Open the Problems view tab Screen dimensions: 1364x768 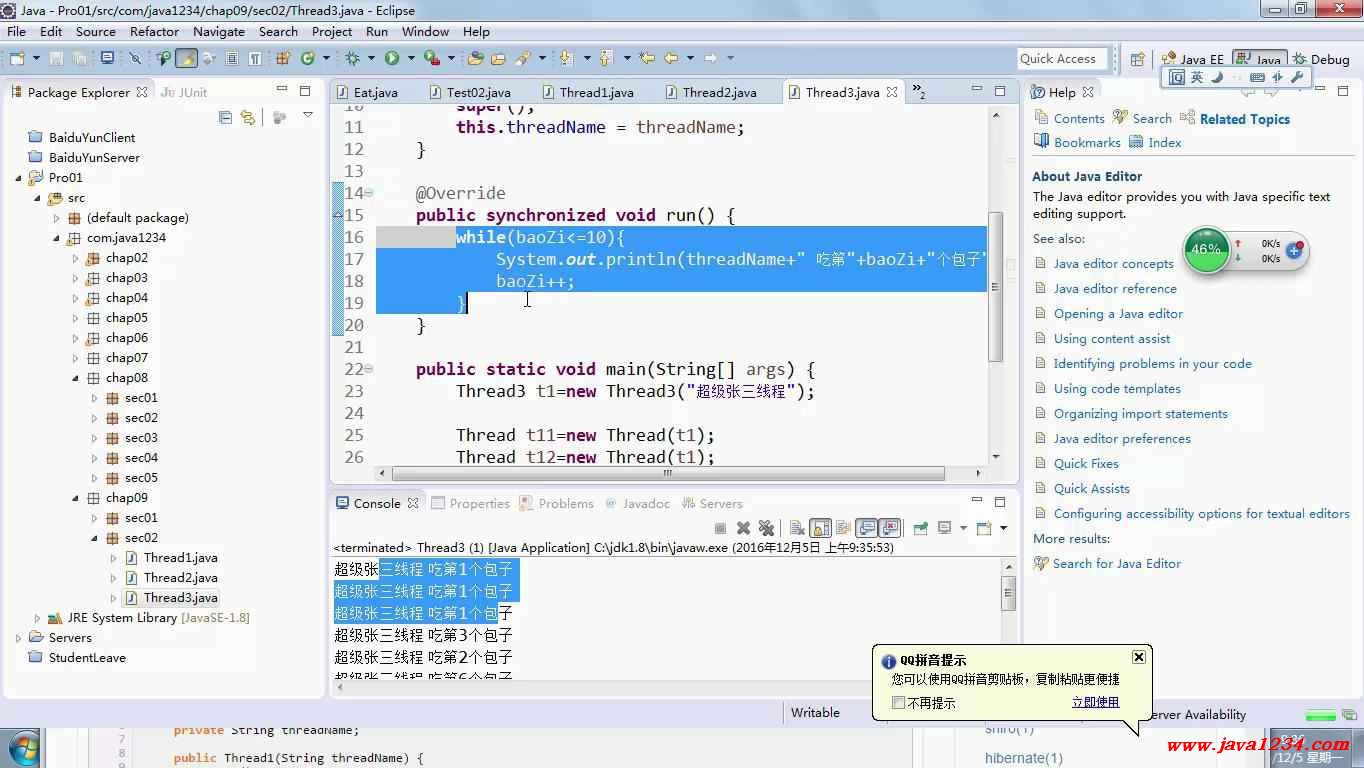pyautogui.click(x=556, y=503)
